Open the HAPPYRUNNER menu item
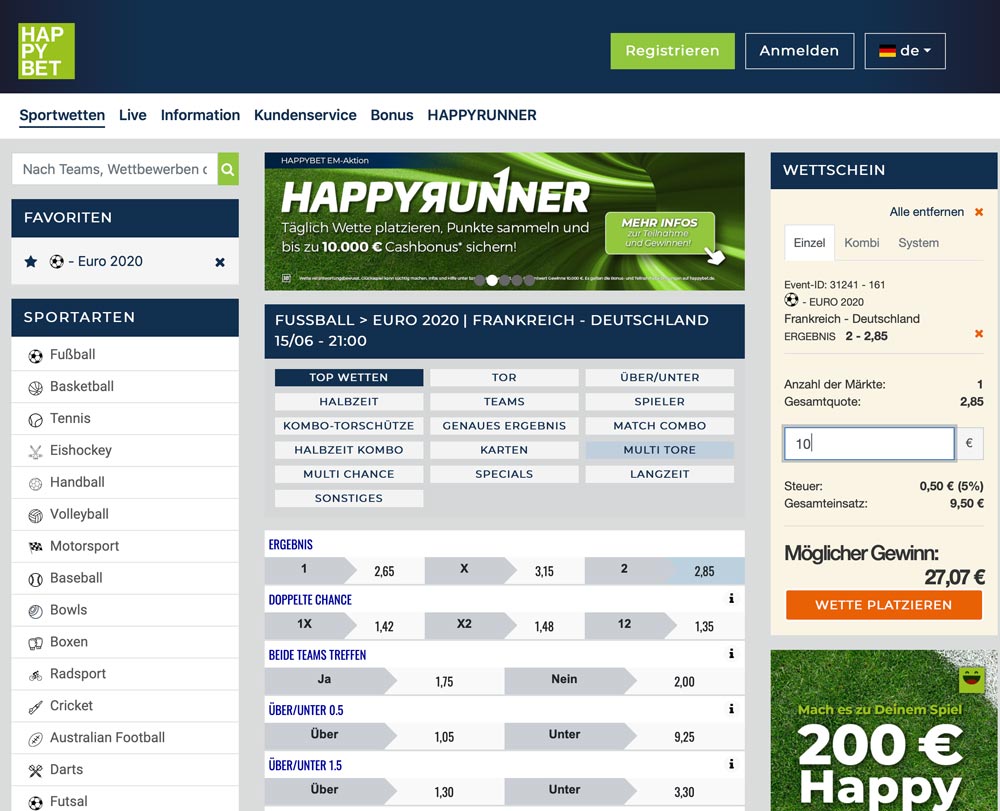The height and width of the screenshot is (811, 1000). (482, 115)
